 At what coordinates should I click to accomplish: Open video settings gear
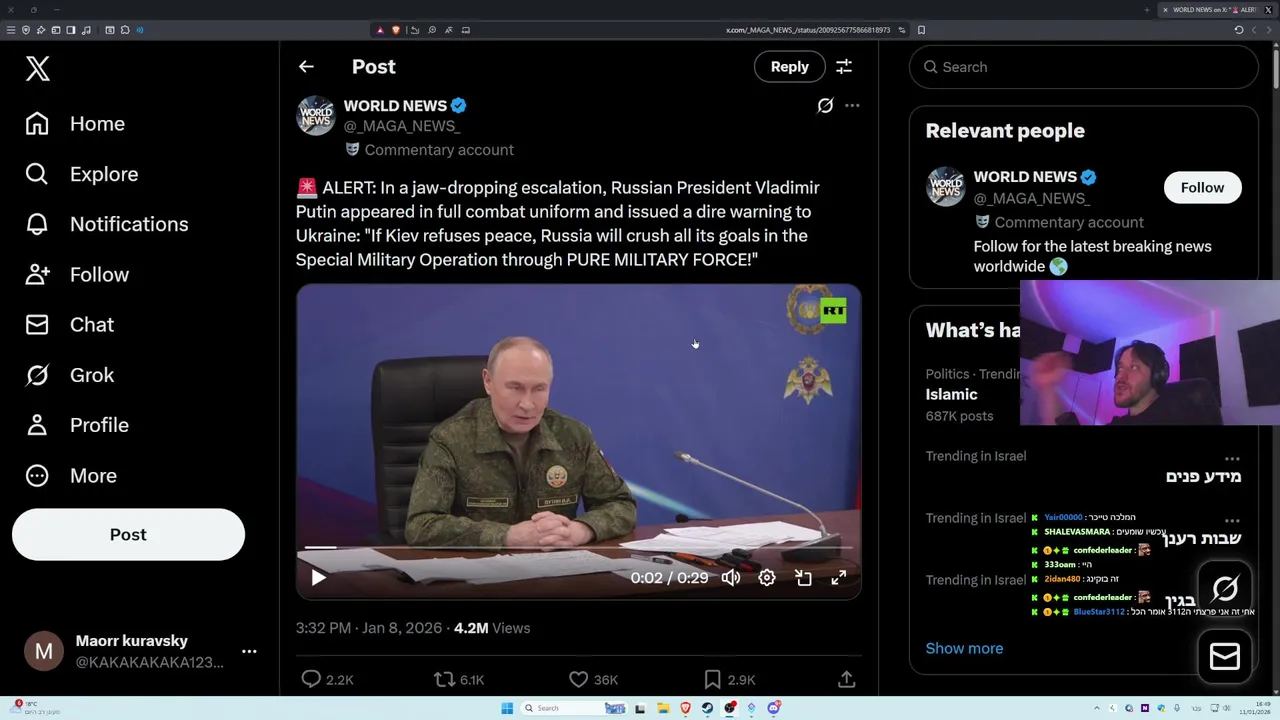pyautogui.click(x=767, y=577)
